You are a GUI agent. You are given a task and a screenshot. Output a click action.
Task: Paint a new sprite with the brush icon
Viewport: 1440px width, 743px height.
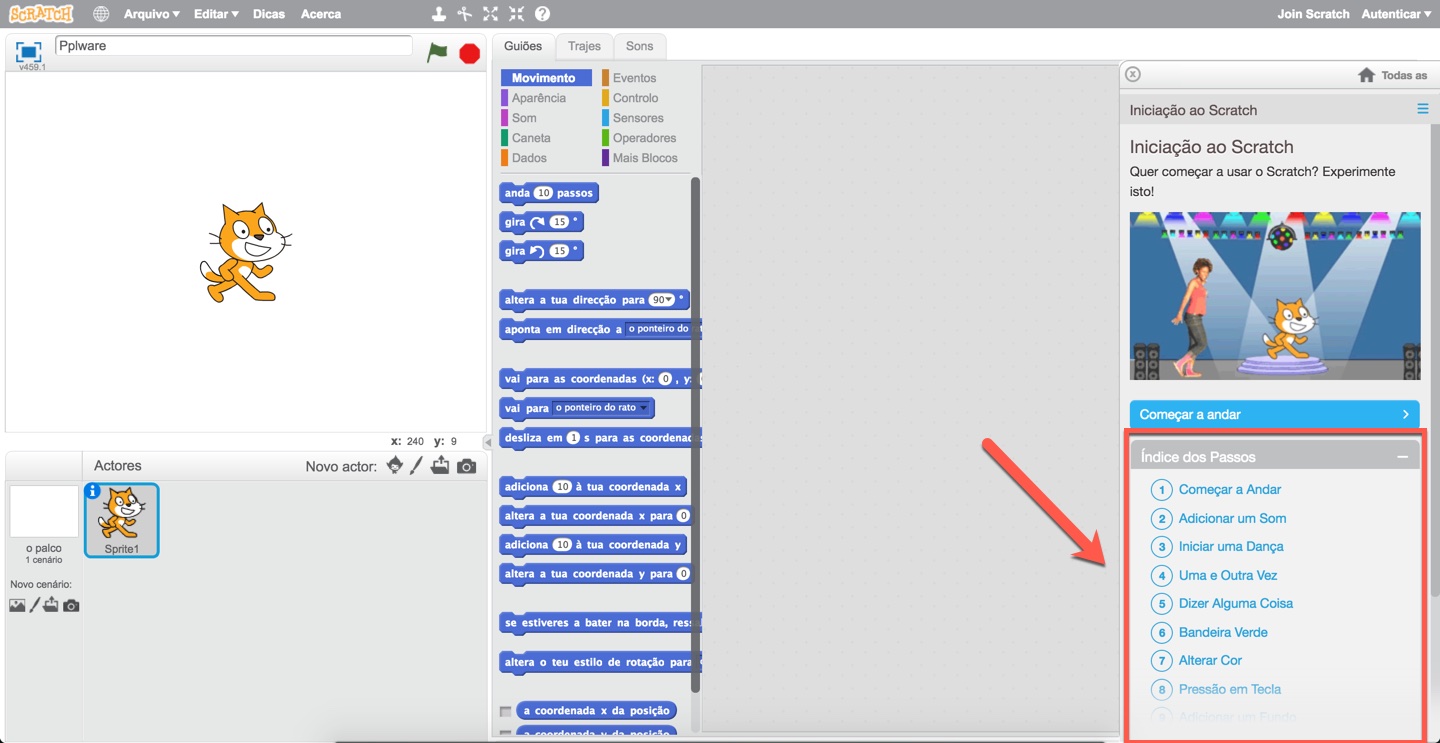(417, 465)
